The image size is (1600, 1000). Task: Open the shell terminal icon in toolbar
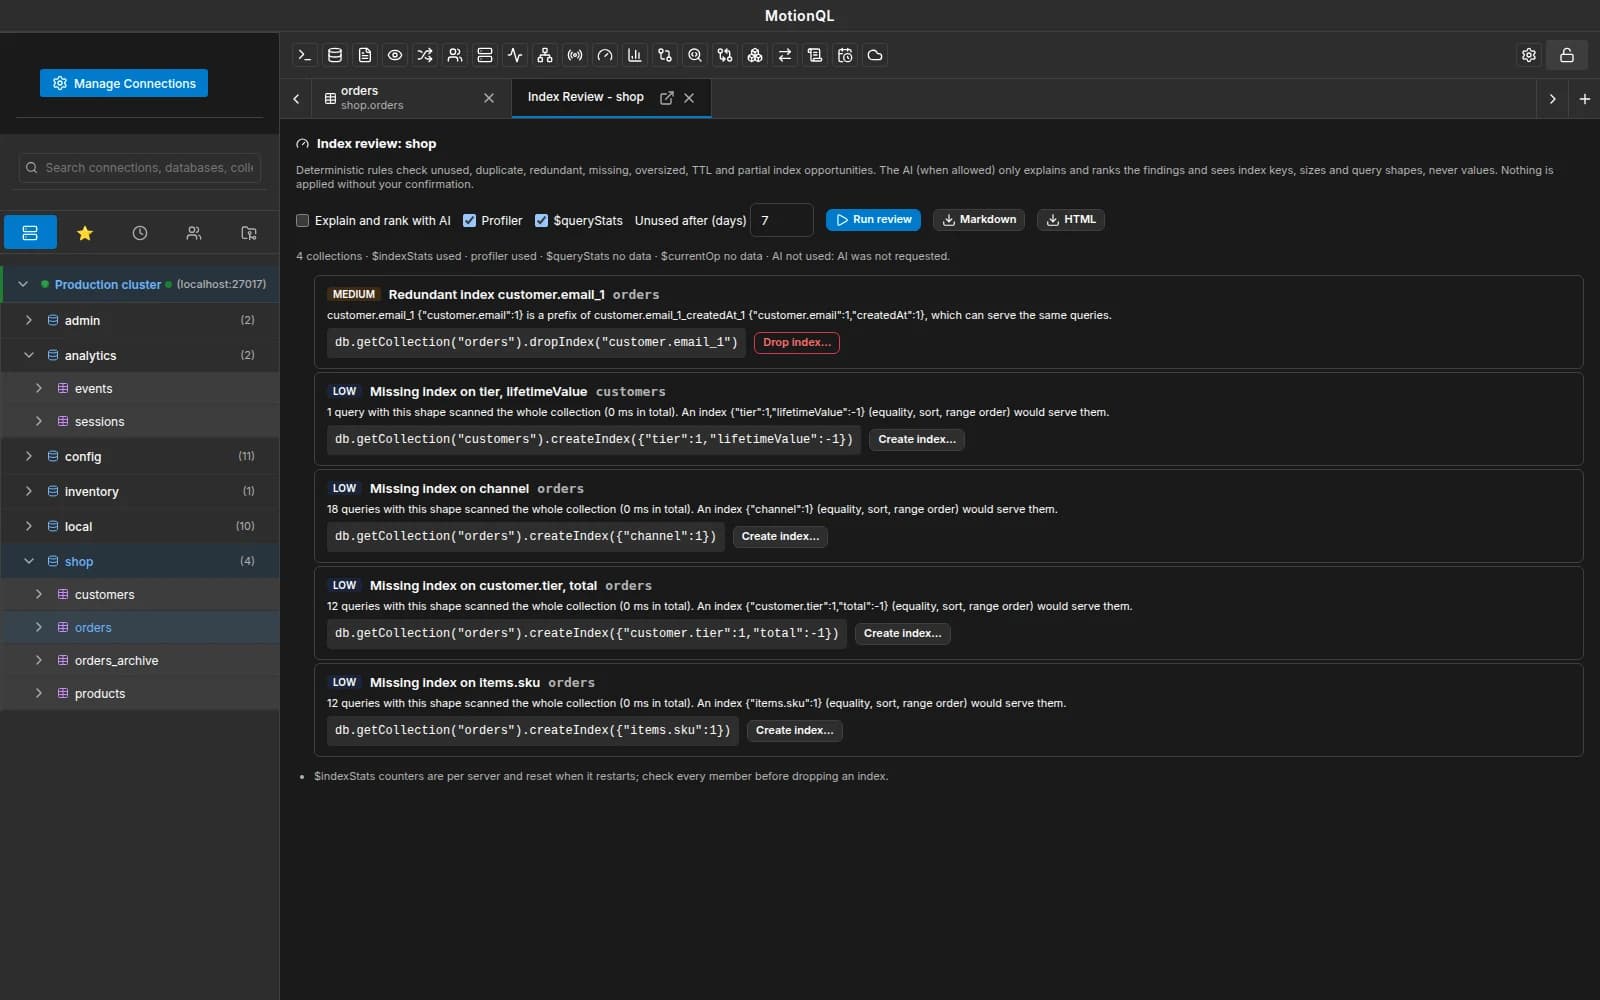pyautogui.click(x=305, y=55)
